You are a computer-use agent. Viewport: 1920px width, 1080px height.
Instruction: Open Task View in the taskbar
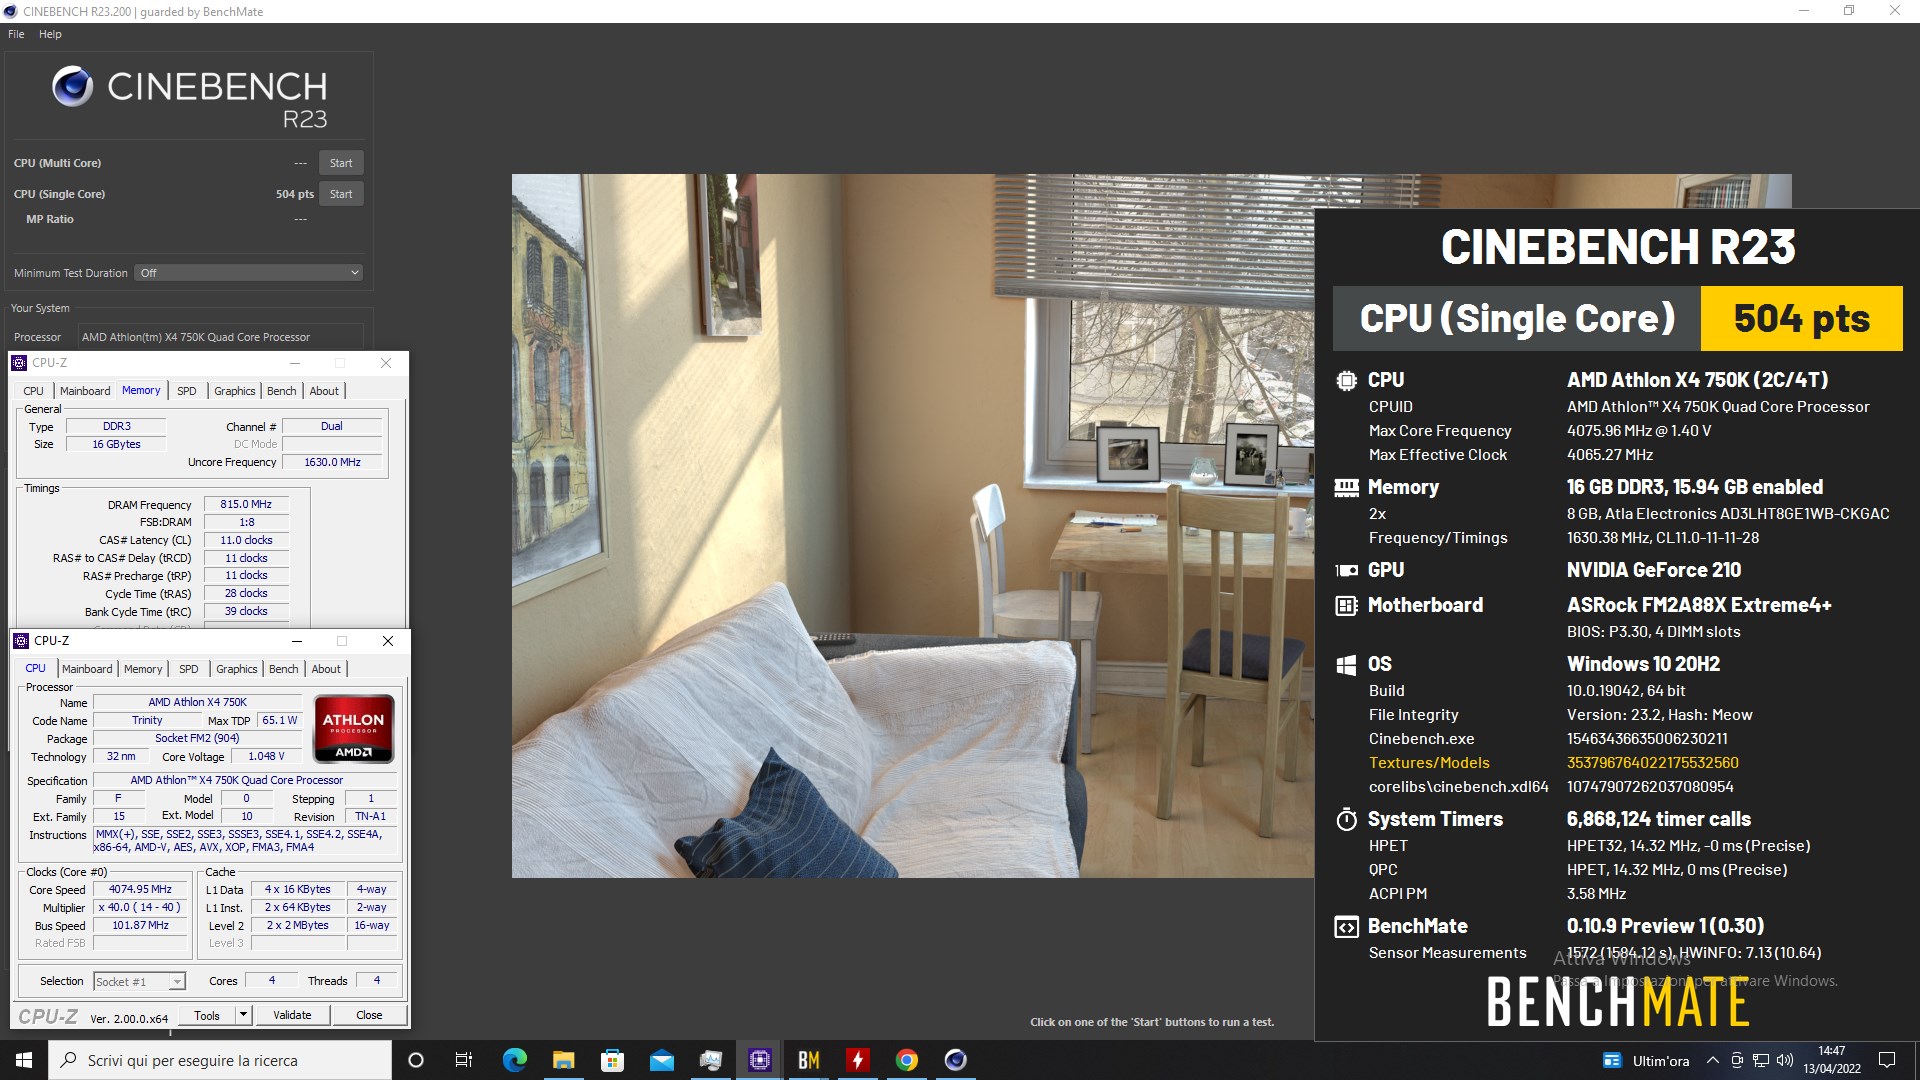click(x=464, y=1060)
